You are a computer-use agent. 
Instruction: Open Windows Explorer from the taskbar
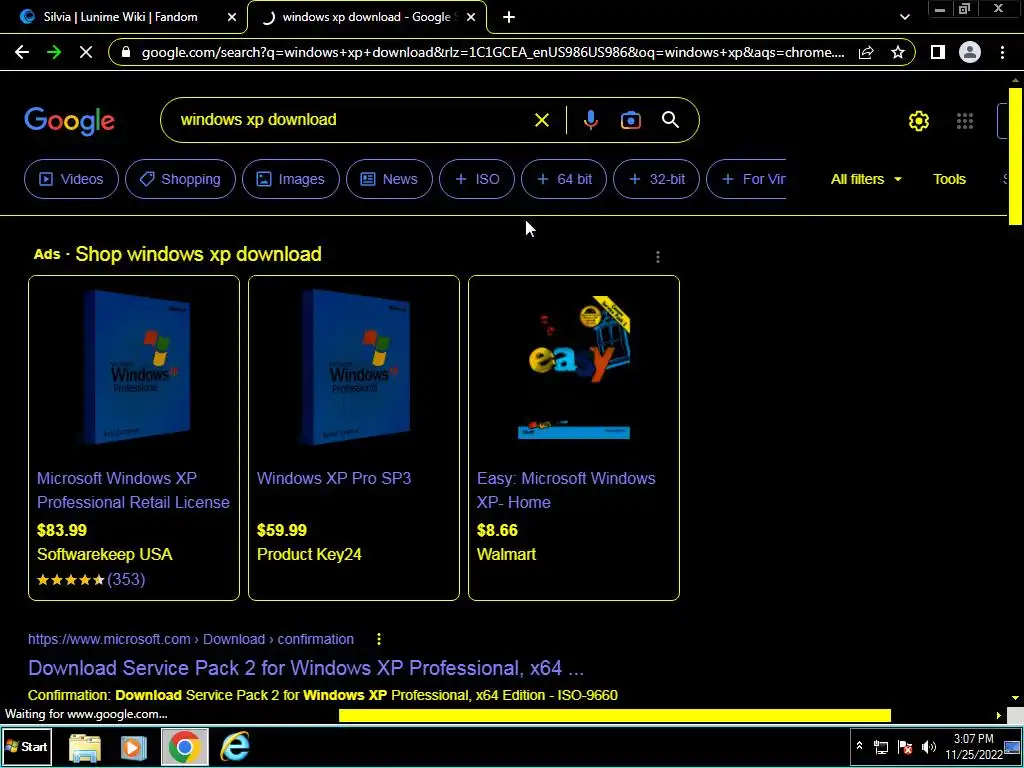coord(85,748)
